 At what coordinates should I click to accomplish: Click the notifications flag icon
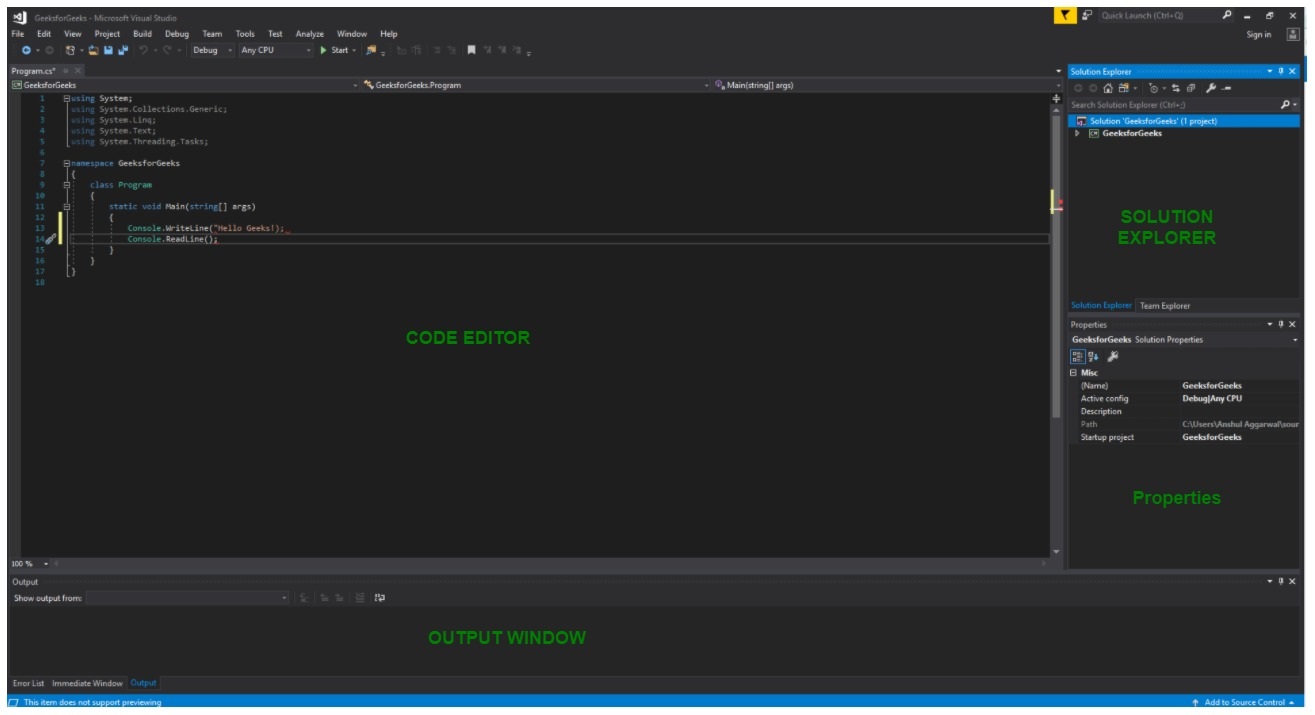[x=1067, y=15]
